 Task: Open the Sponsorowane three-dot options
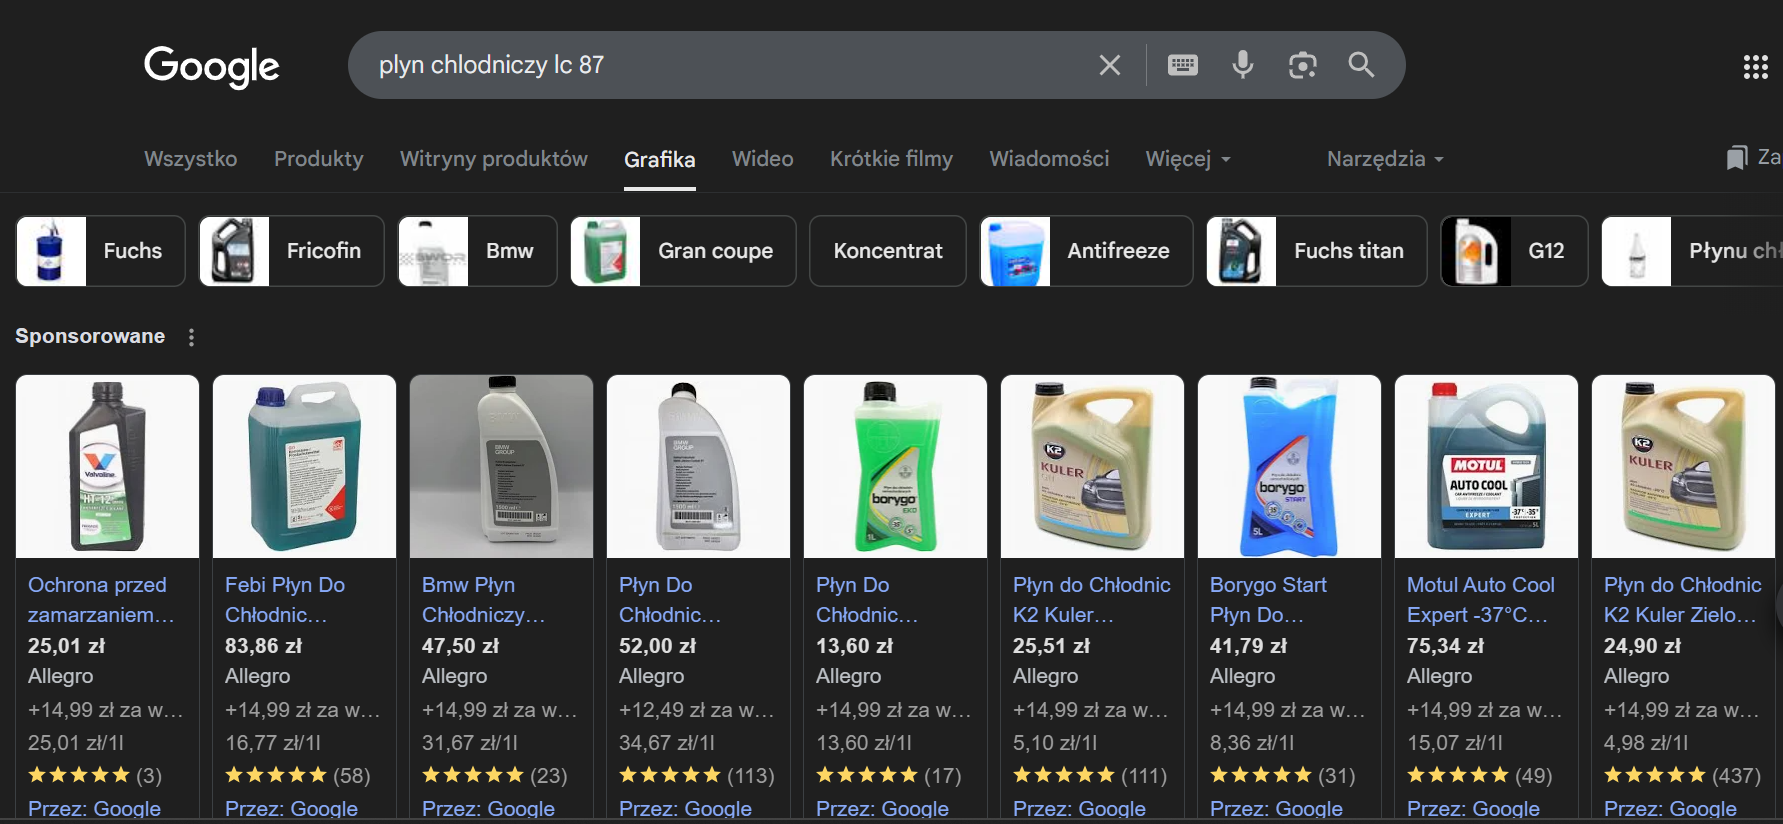pos(191,338)
